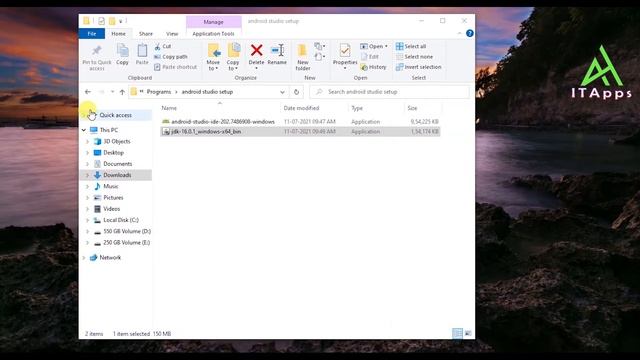The width and height of the screenshot is (640, 360).
Task: Click the History command
Action: [373, 67]
